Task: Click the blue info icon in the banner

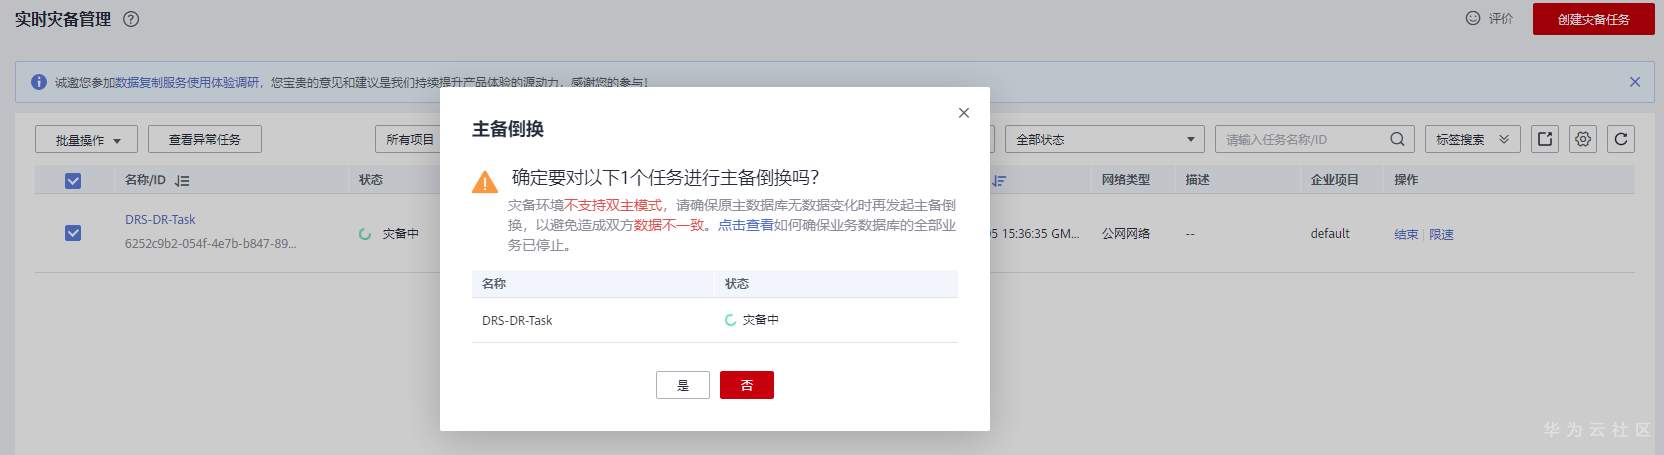Action: [39, 82]
